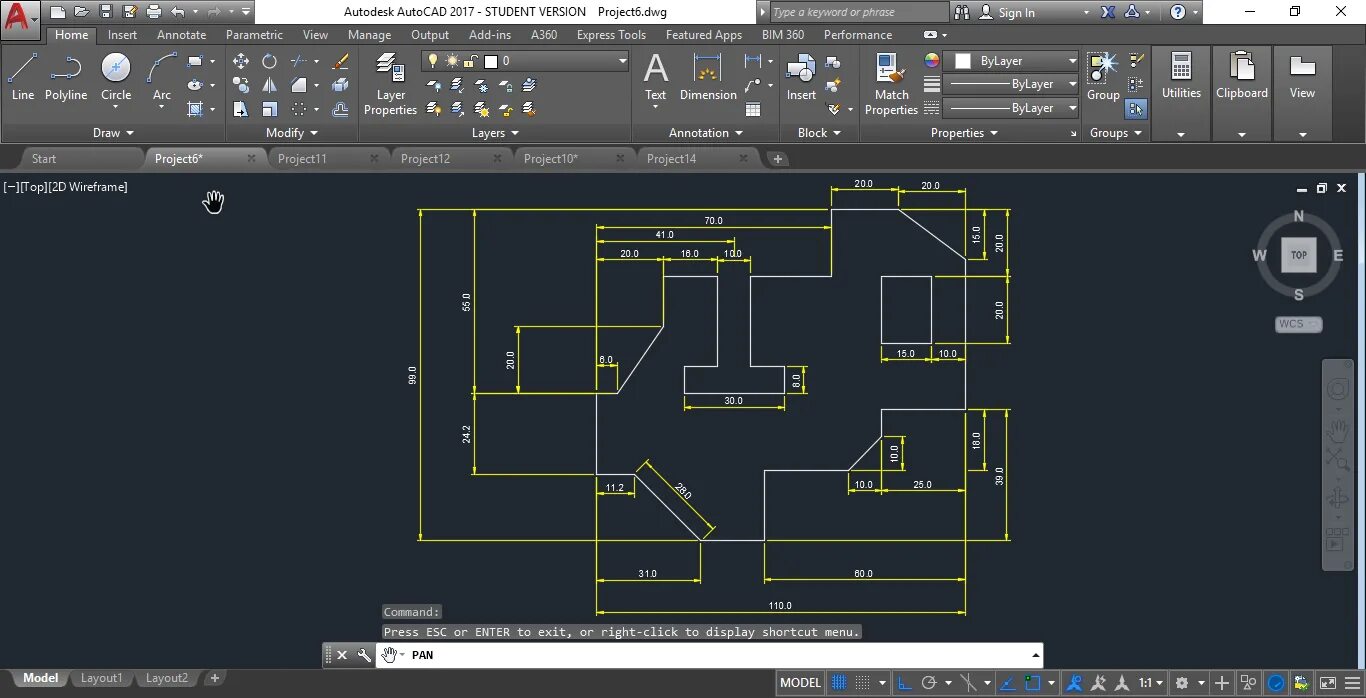The width and height of the screenshot is (1366, 698).
Task: Click the Rotate tool icon
Action: point(269,61)
